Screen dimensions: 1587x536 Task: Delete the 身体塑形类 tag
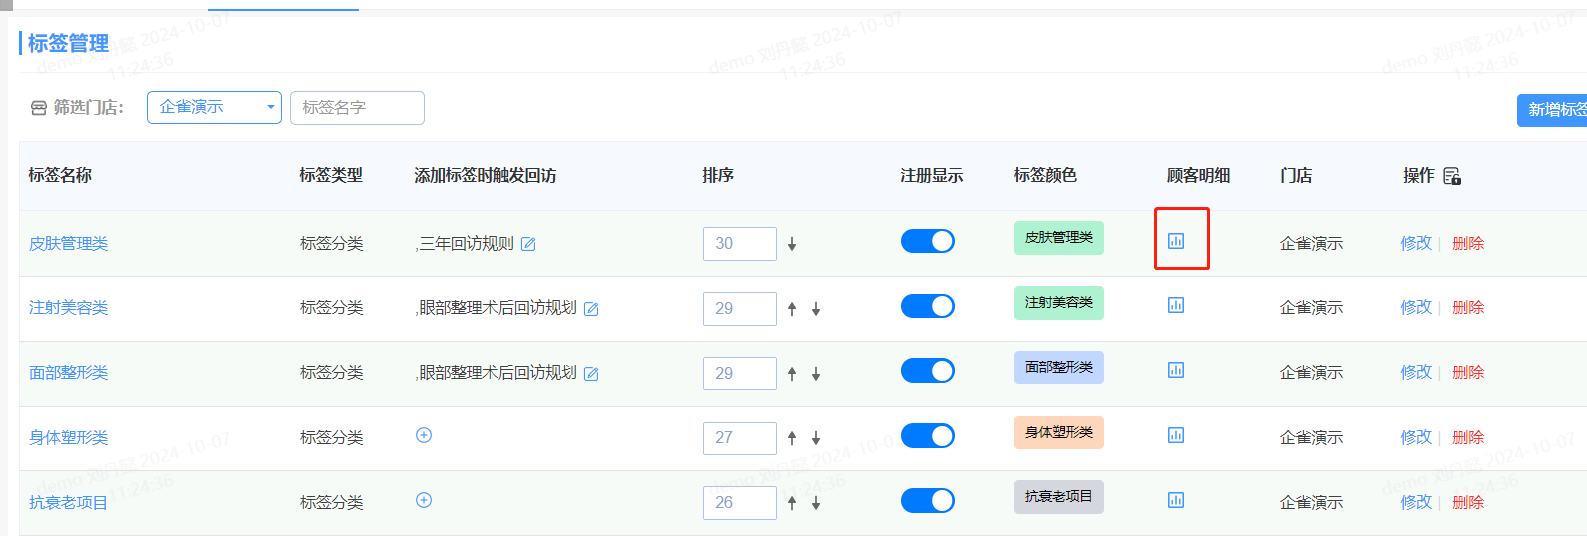[1467, 437]
